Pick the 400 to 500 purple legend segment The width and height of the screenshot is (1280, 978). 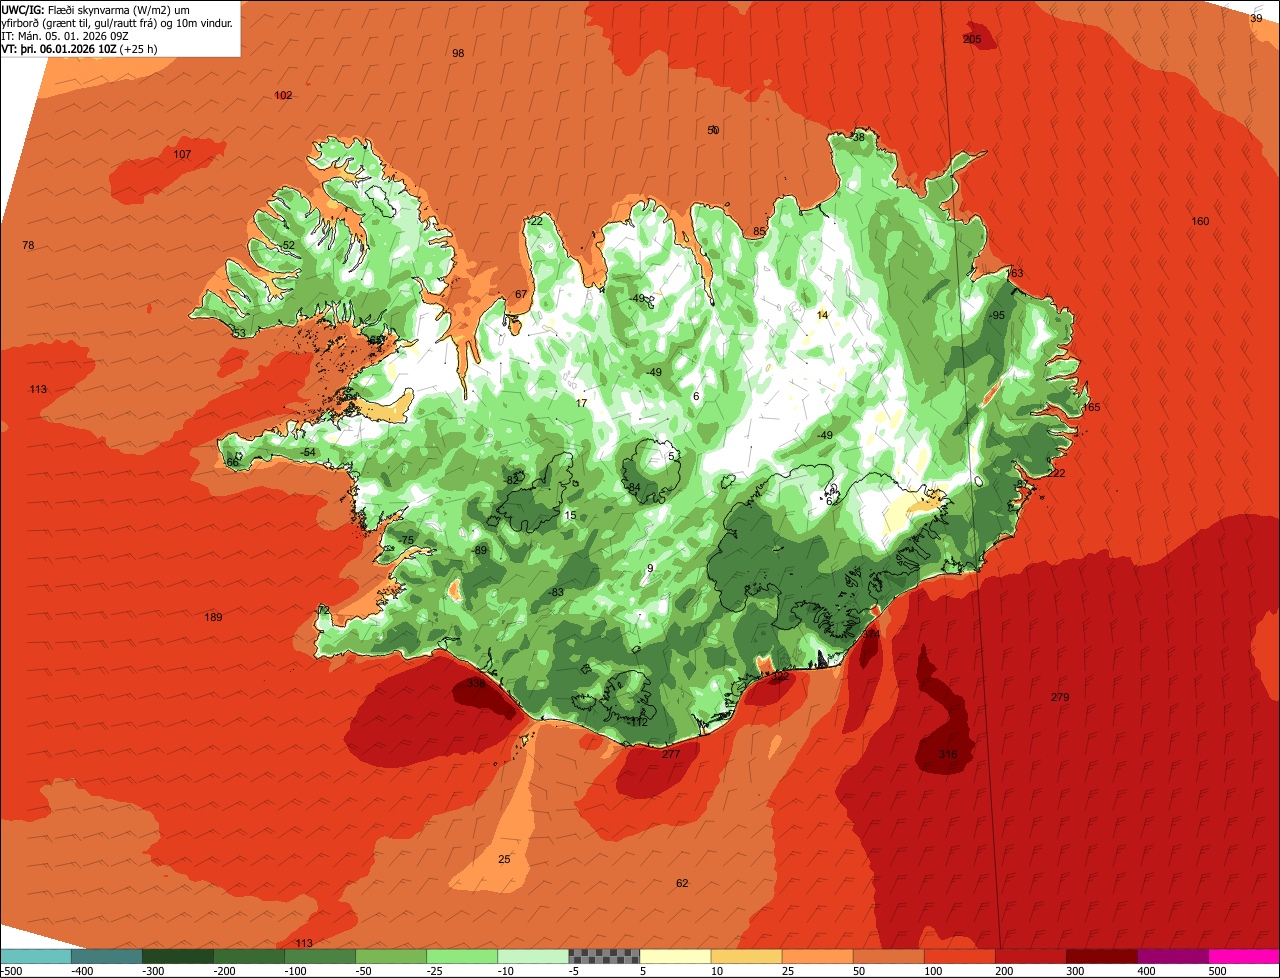click(x=1173, y=955)
